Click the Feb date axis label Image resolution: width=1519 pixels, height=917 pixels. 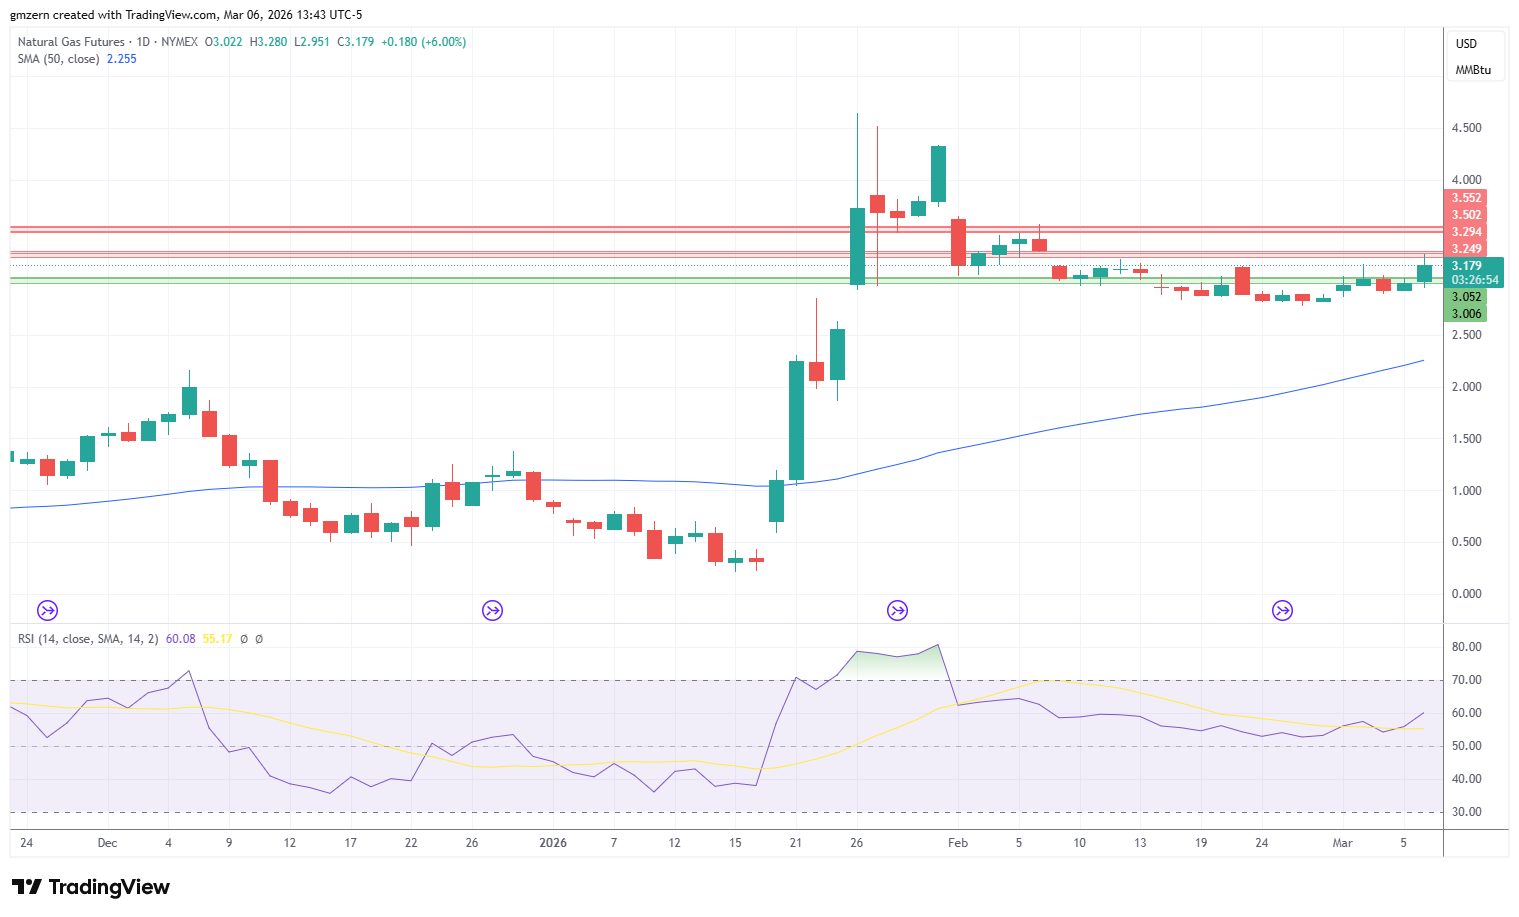958,843
